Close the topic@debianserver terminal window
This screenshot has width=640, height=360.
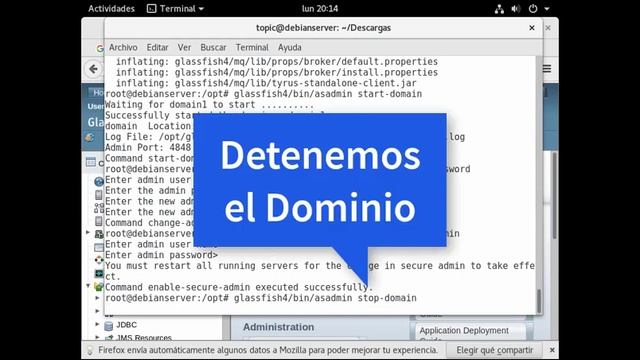532,28
